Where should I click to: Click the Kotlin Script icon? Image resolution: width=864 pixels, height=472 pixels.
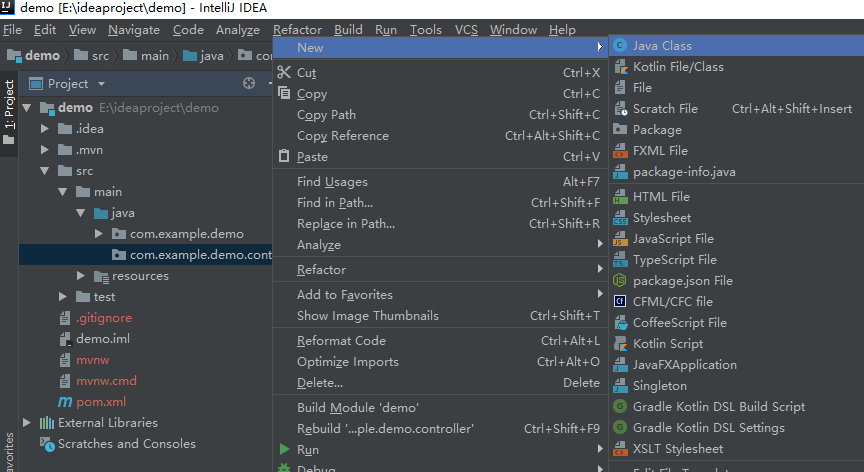click(620, 344)
